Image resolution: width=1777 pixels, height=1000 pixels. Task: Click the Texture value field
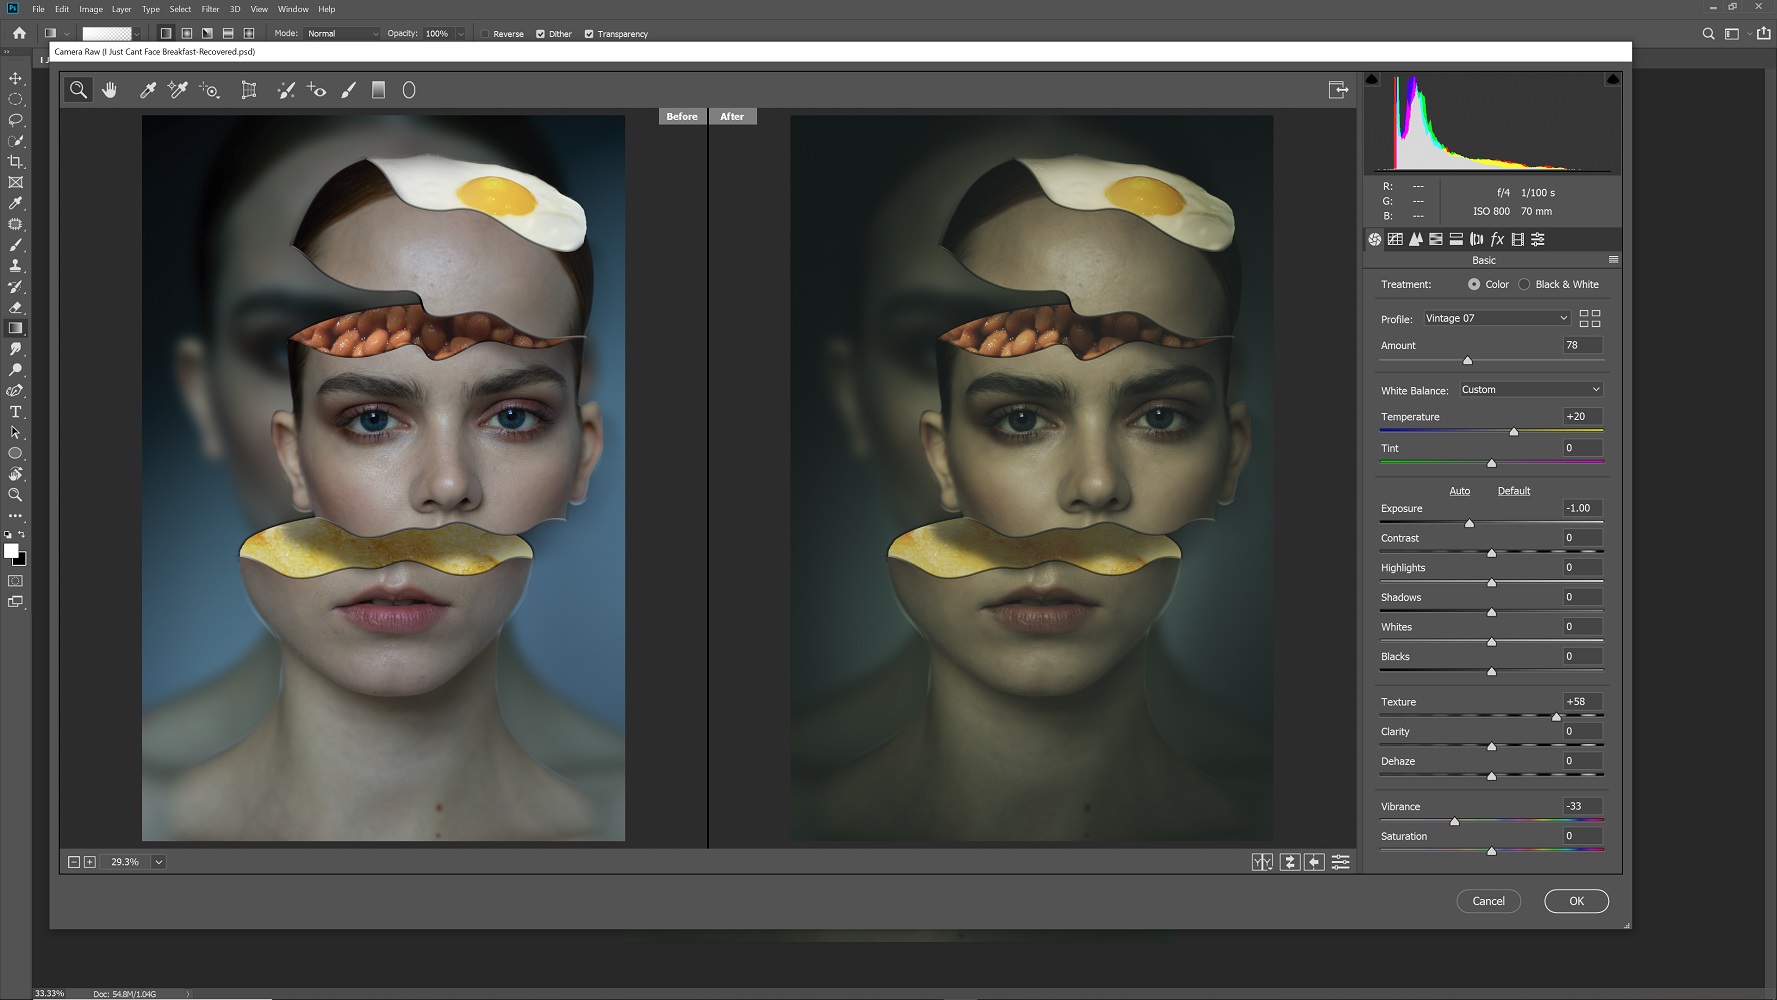[1581, 702]
